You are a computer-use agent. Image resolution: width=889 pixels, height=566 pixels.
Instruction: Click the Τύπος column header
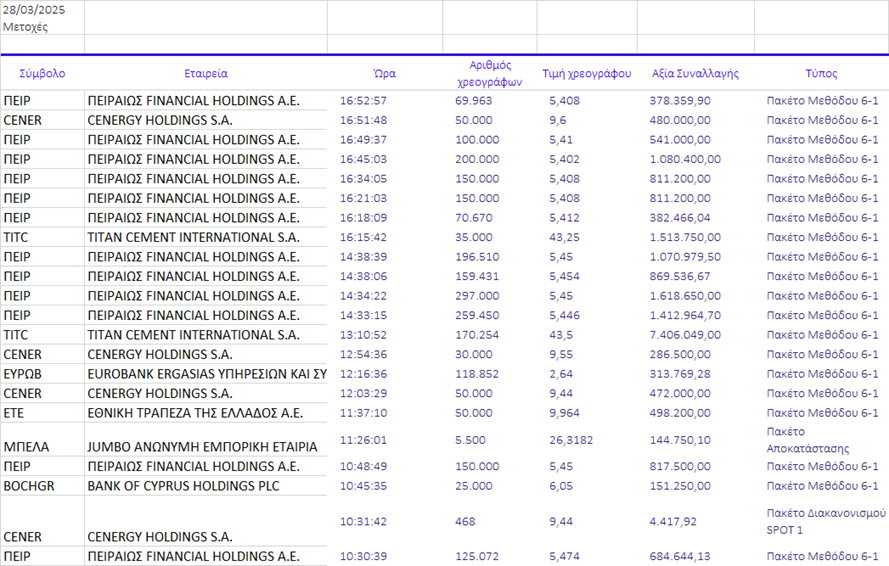[822, 73]
